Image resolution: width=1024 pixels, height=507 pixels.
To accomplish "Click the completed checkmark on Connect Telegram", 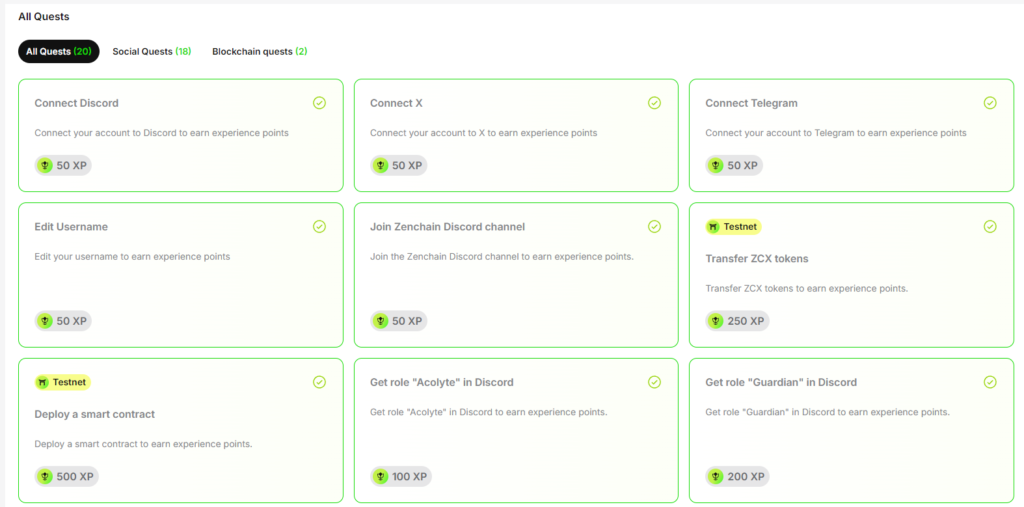I will [x=990, y=103].
